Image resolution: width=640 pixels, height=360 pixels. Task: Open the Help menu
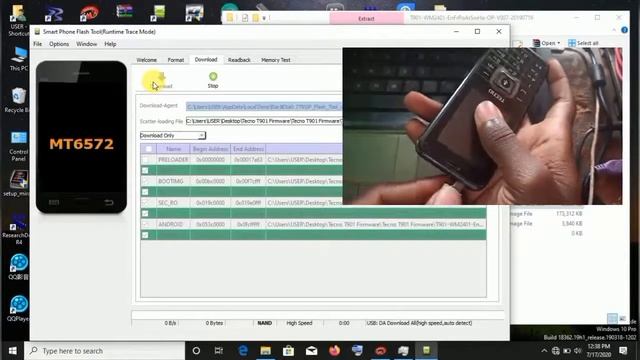(x=110, y=44)
